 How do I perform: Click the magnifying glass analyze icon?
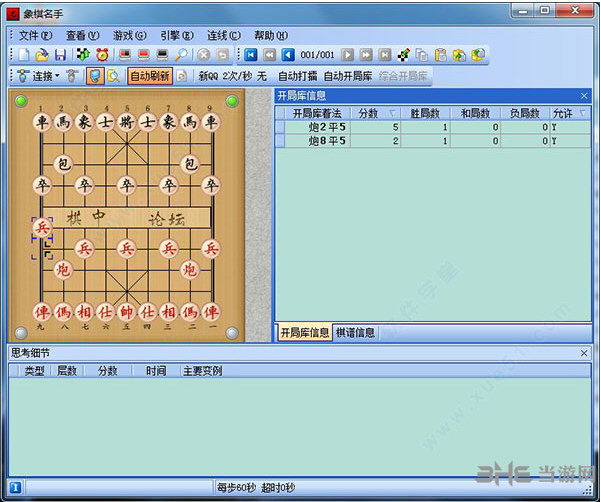pos(181,55)
